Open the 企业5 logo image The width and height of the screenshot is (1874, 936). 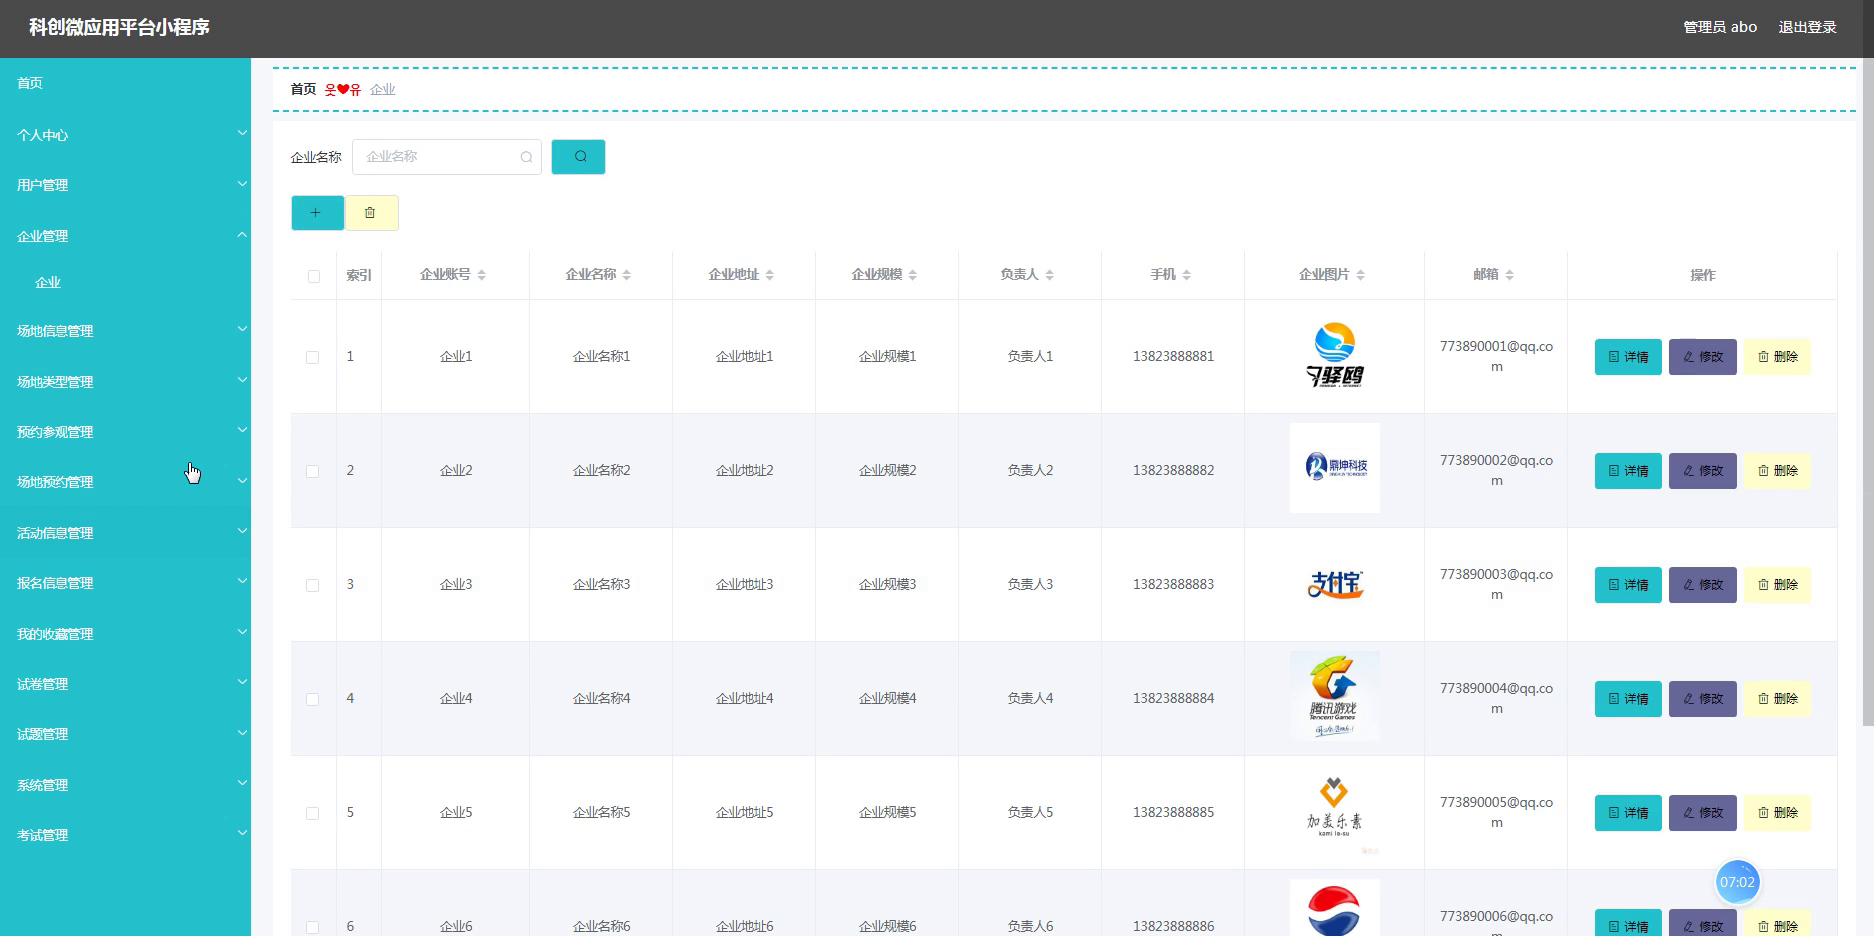(1335, 810)
